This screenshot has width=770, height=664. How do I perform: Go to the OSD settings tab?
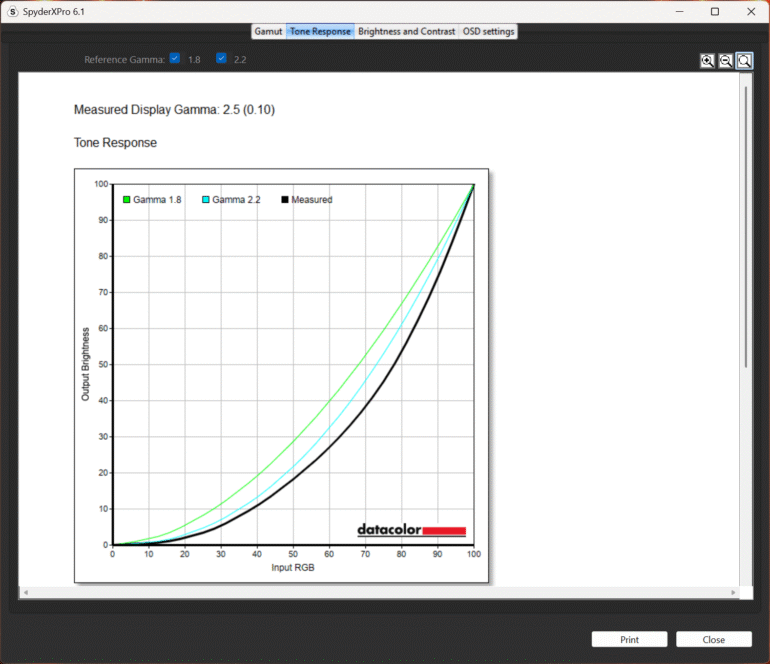(x=488, y=31)
